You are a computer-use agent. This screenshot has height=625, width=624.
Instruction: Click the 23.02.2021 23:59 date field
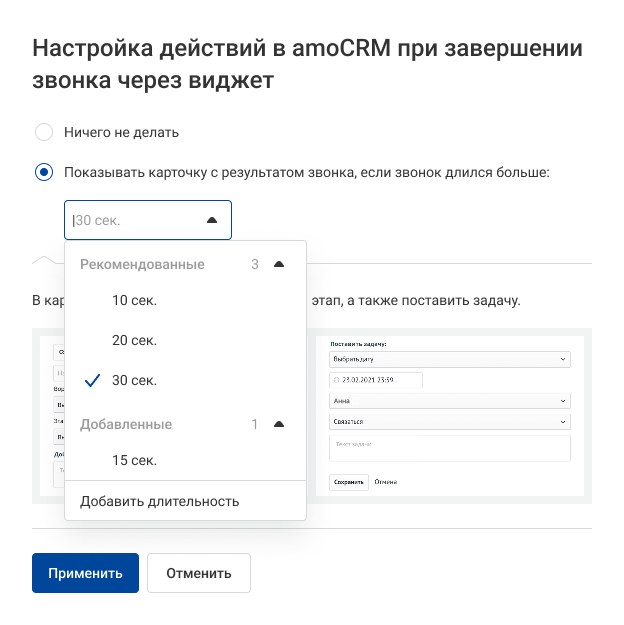click(376, 380)
